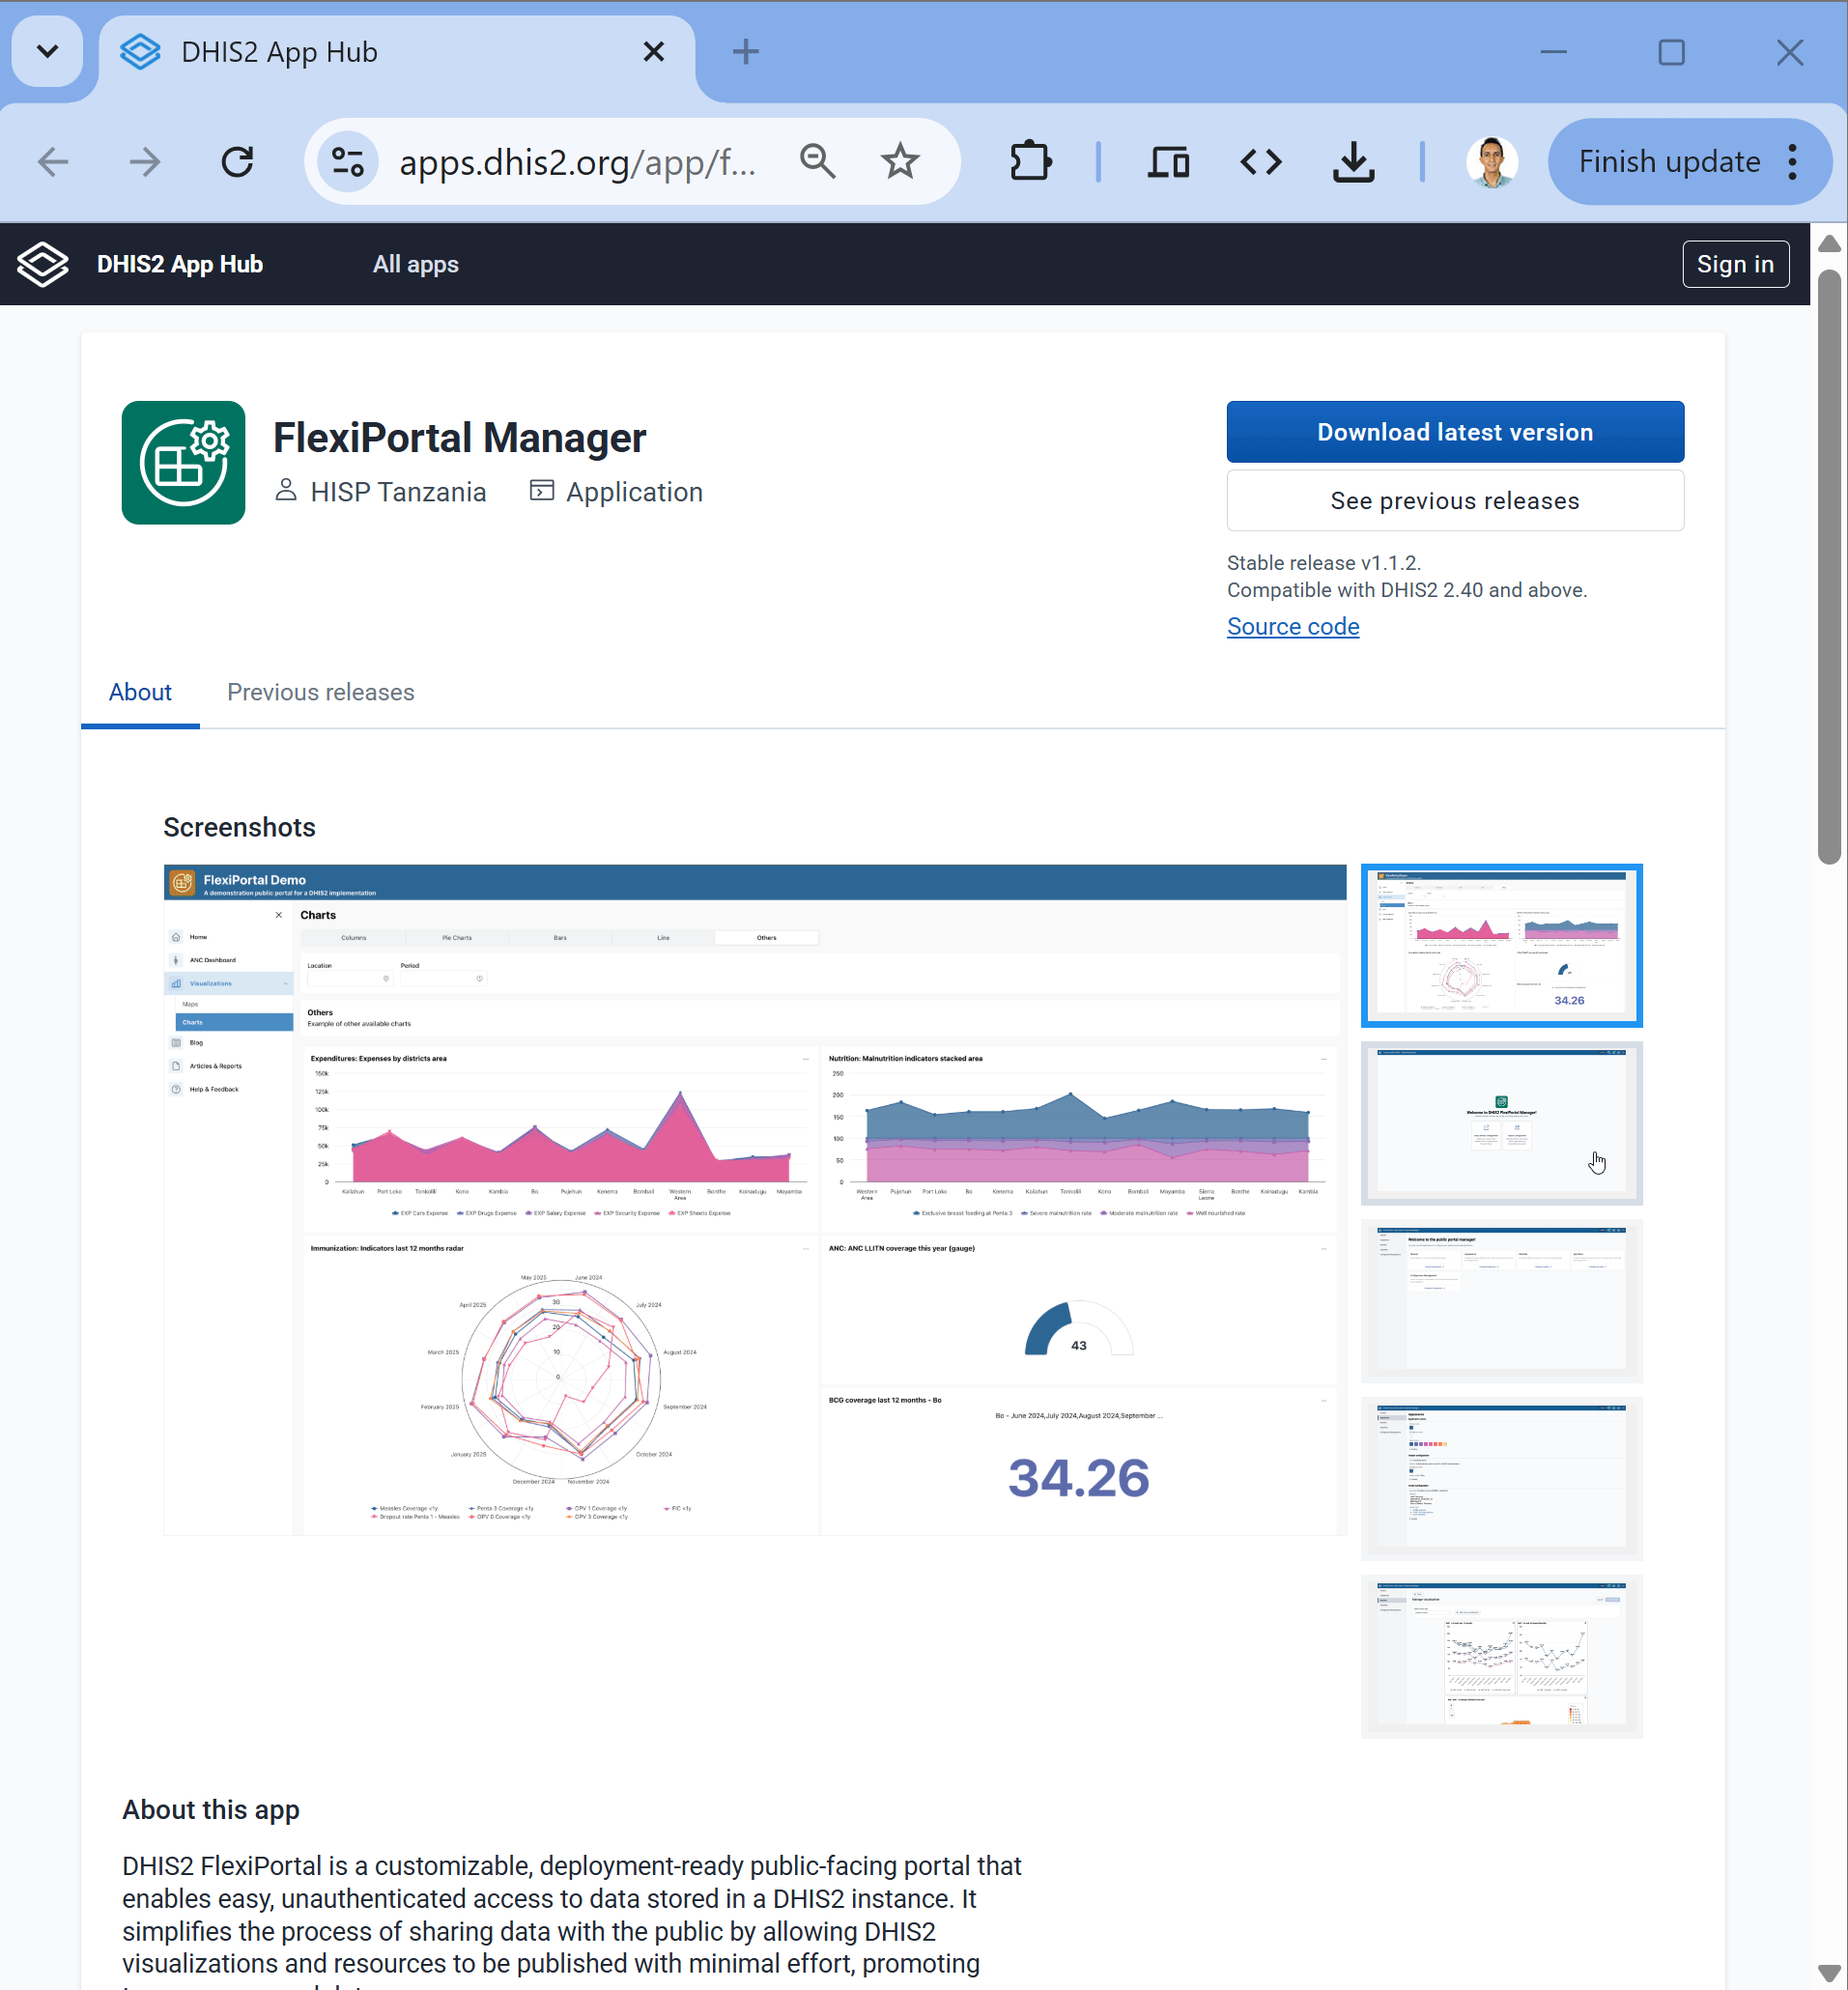Select the About tab
The height and width of the screenshot is (1990, 1848).
(140, 693)
